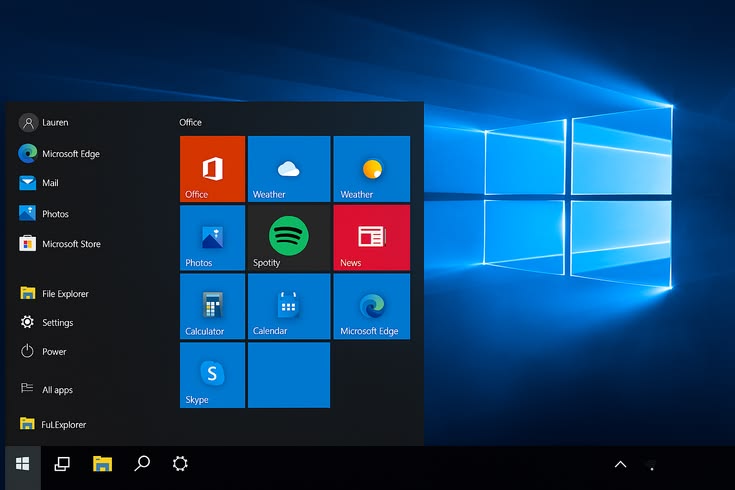Screen dimensions: 735x490
Task: Open the Photos tile
Action: [x=212, y=238]
